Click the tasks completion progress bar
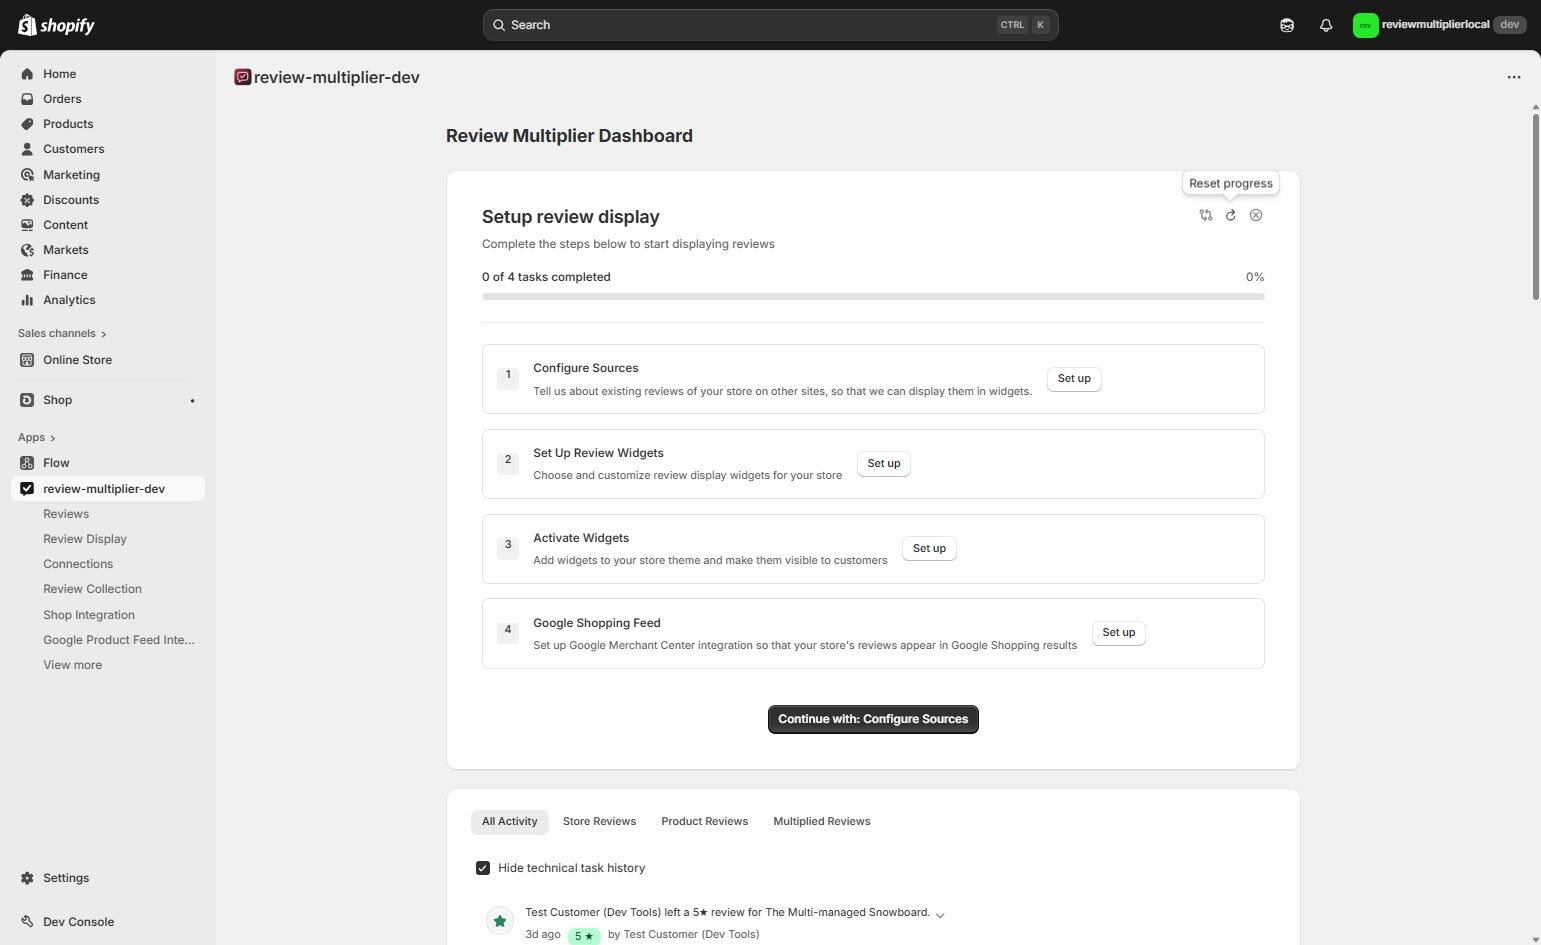The image size is (1541, 945). [x=872, y=296]
